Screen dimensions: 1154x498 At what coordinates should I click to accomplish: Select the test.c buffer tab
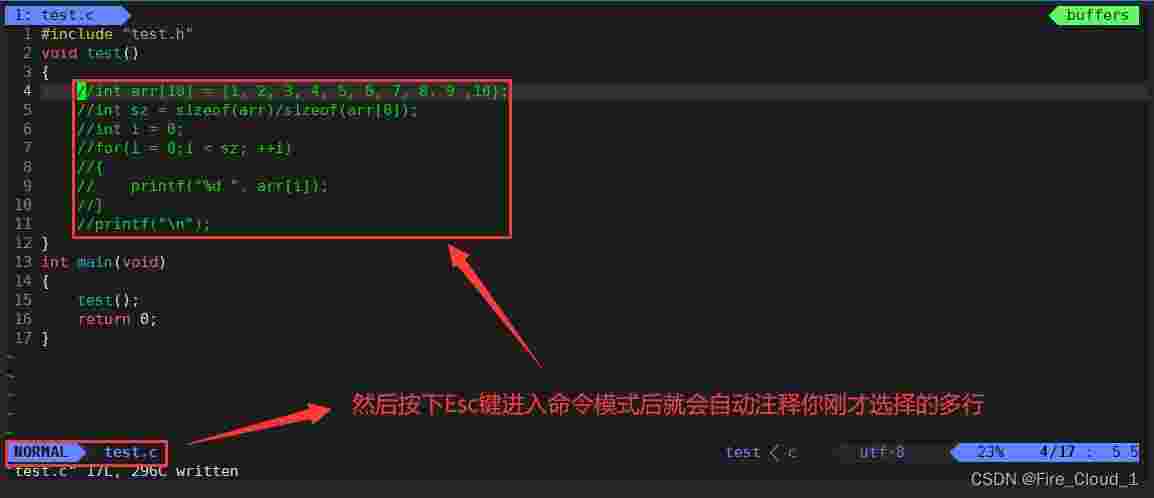click(x=66, y=15)
